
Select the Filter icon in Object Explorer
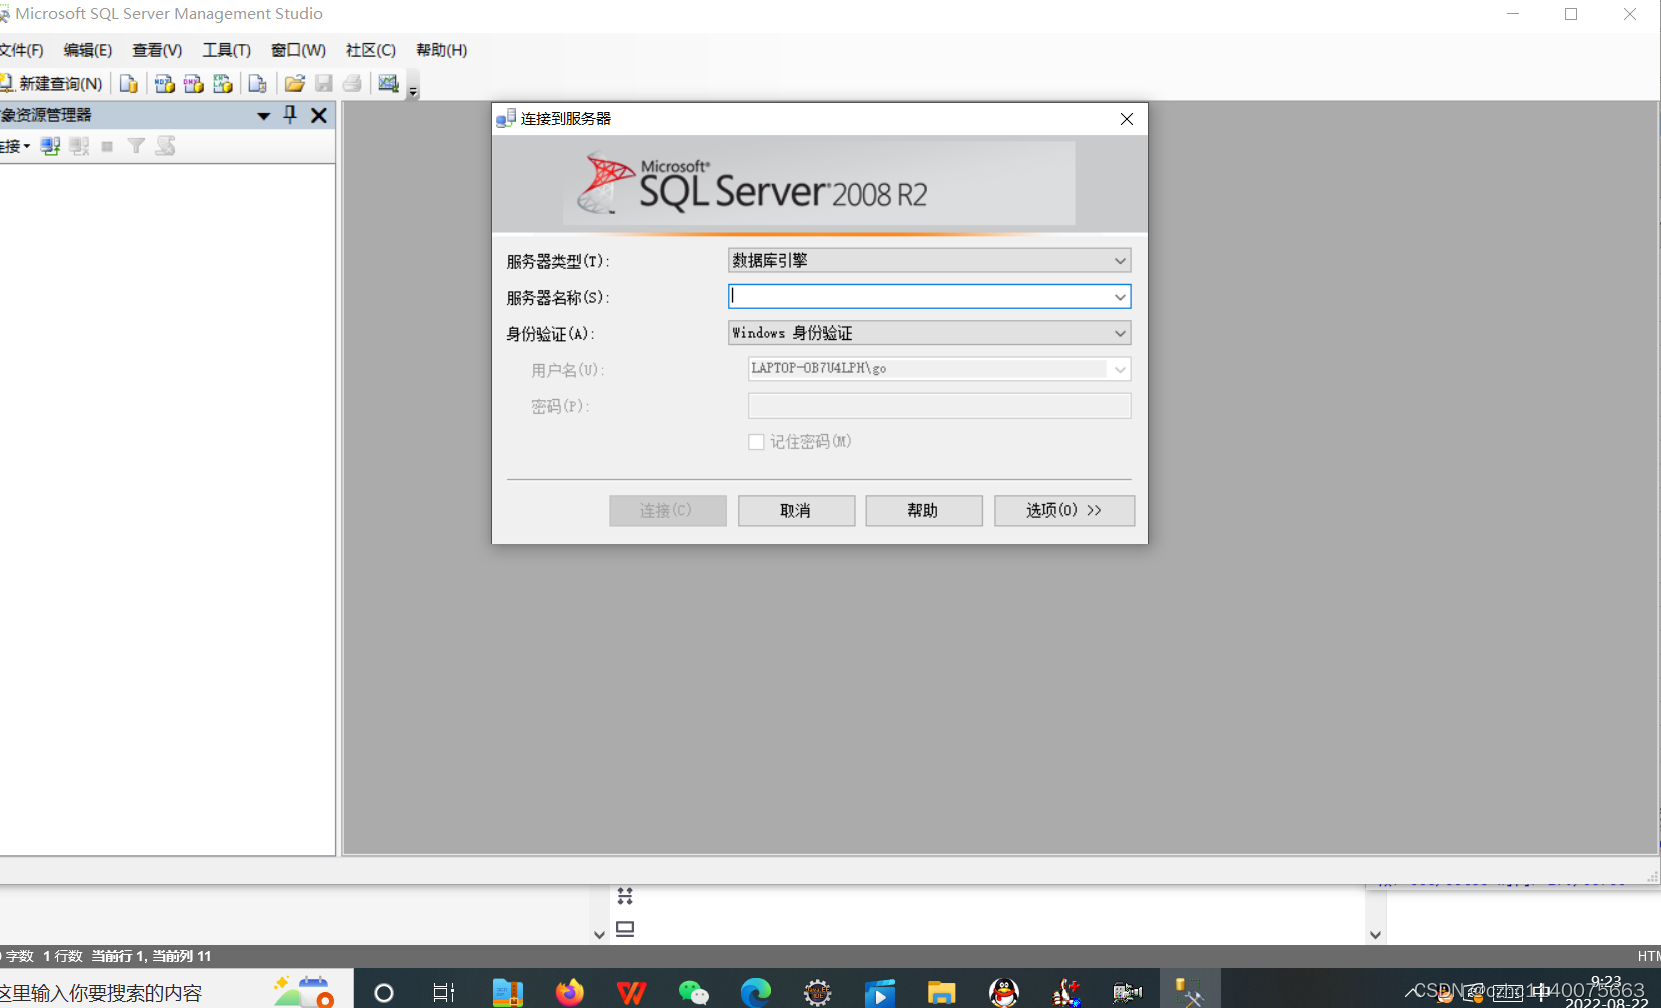point(135,146)
